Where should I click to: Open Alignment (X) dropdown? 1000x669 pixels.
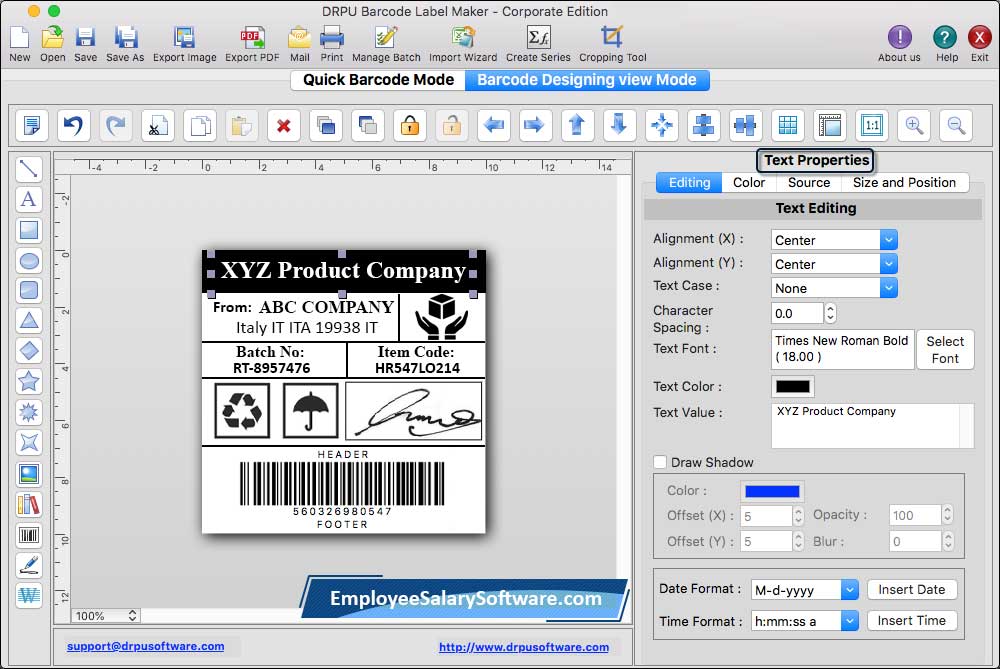tap(834, 240)
